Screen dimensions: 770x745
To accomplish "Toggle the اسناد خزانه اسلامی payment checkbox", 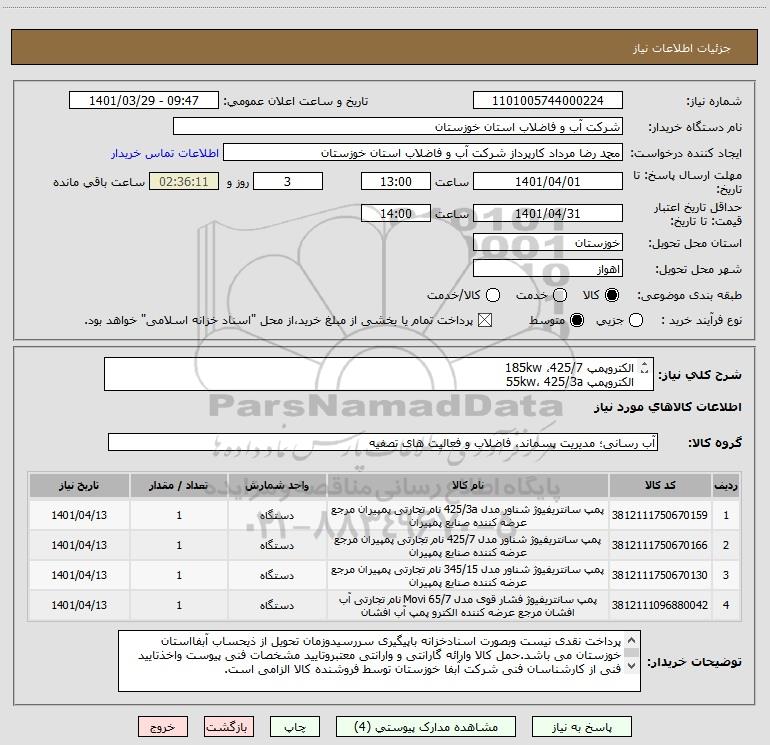I will click(x=485, y=321).
